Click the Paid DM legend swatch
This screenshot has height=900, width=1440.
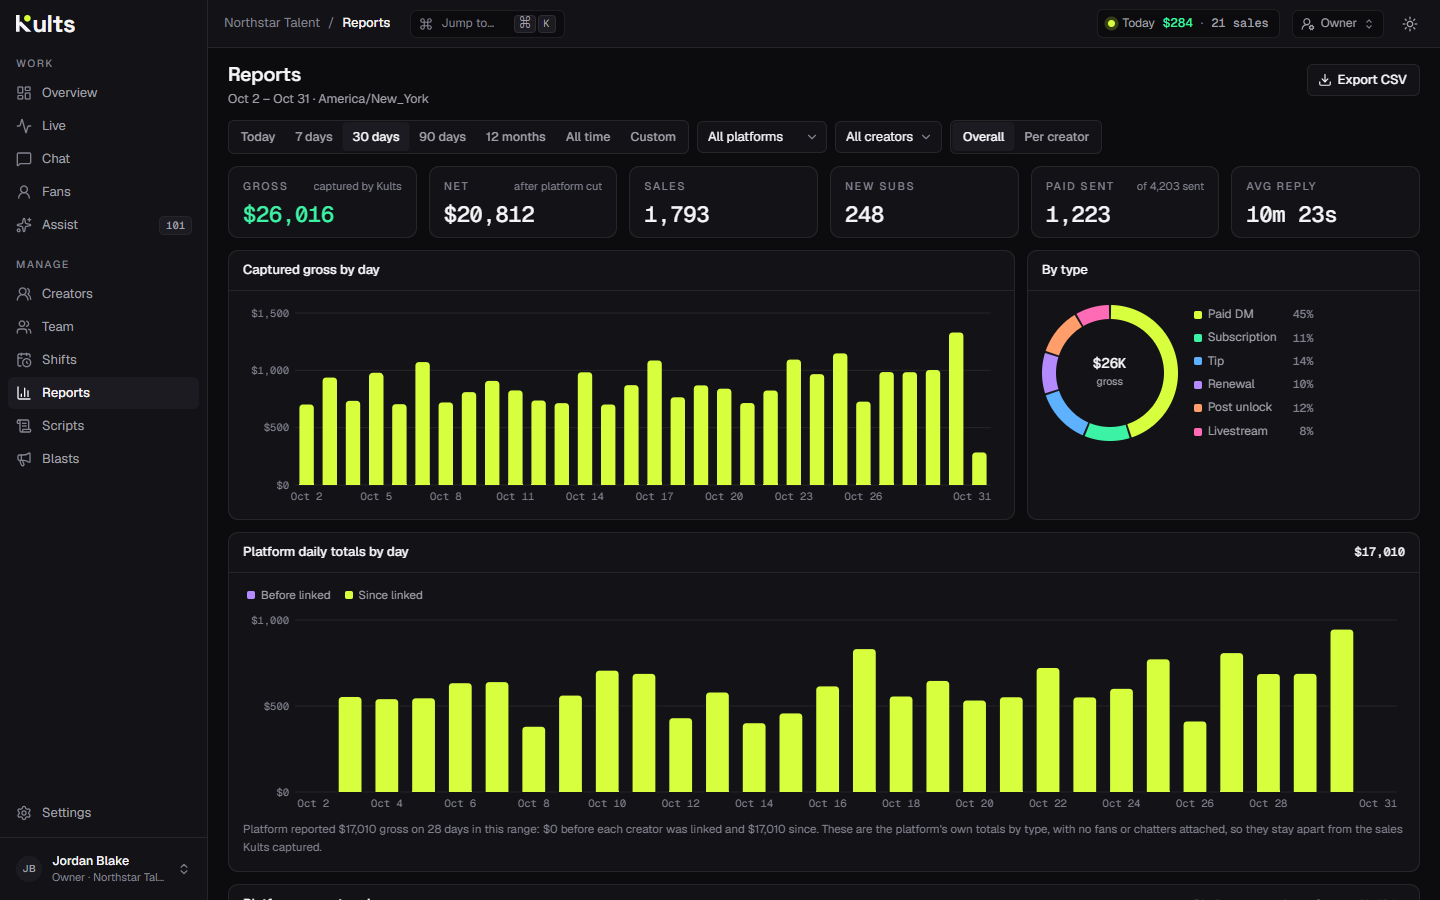(1198, 315)
